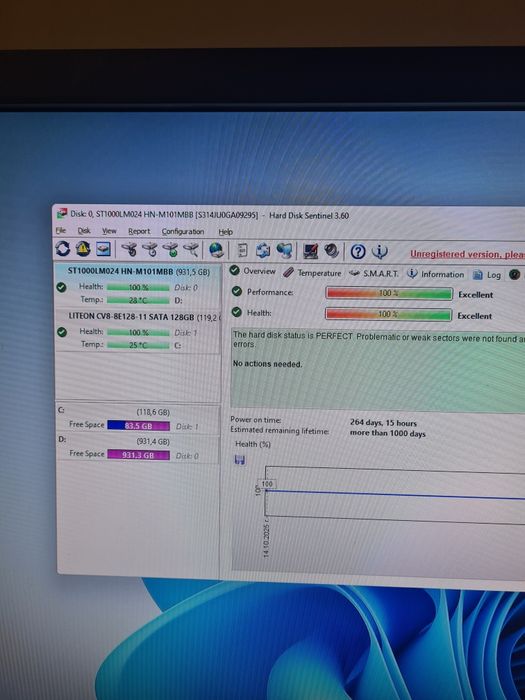
Task: Click the Refresh disk status toolbar icon
Action: tap(62, 249)
